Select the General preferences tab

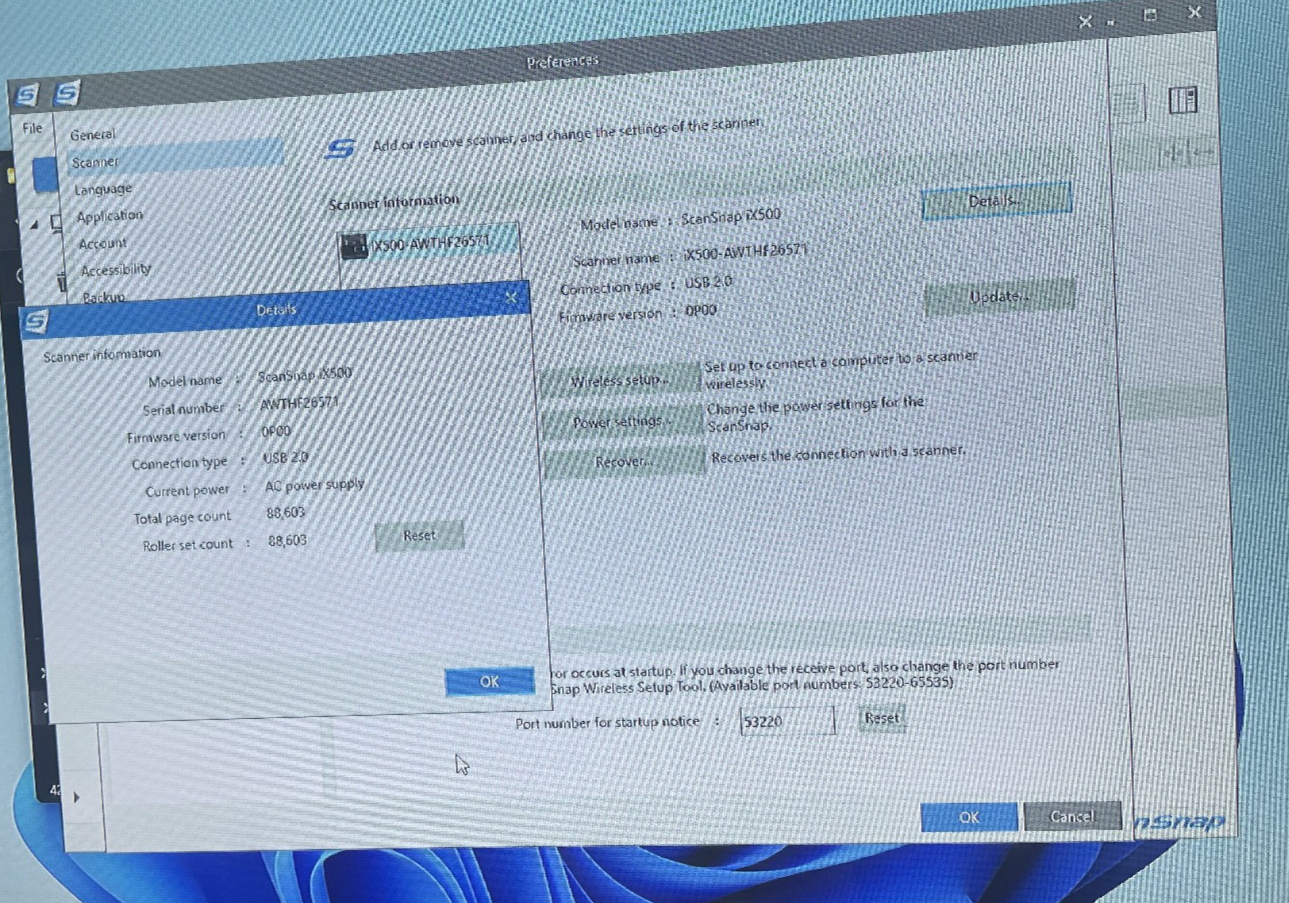93,135
